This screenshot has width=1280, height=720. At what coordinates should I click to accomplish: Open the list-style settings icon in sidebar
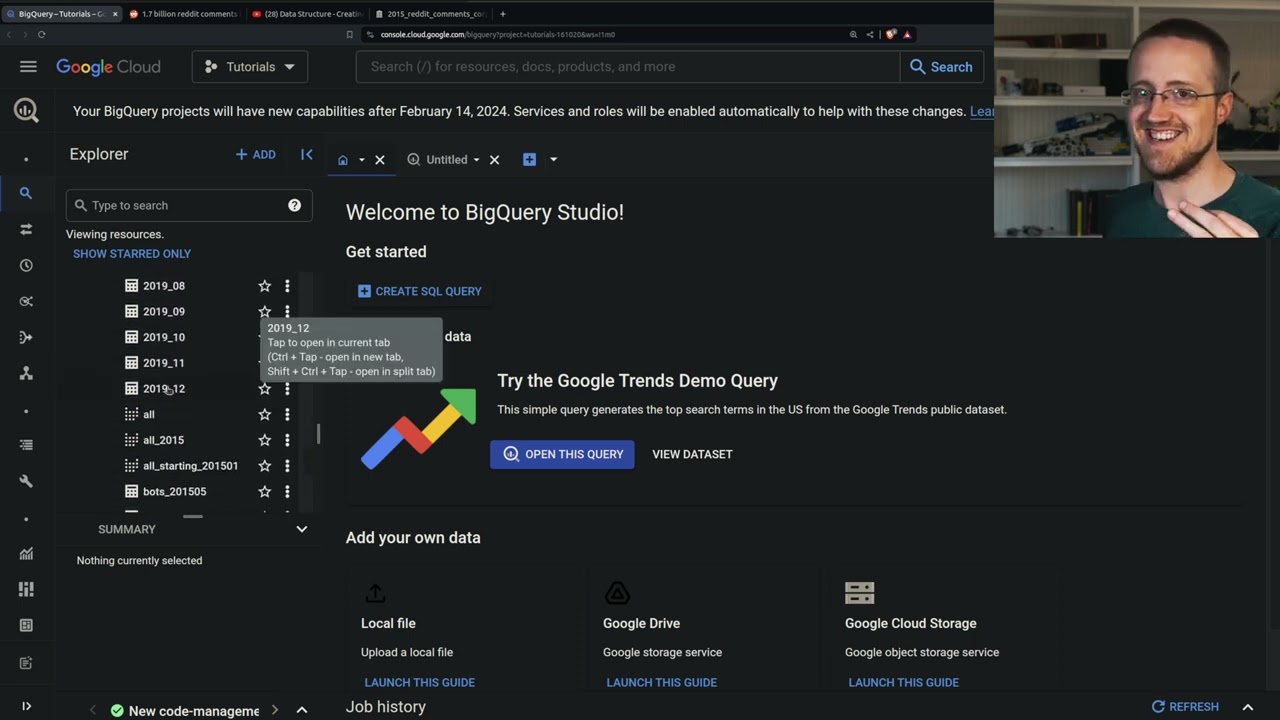pyautogui.click(x=26, y=445)
